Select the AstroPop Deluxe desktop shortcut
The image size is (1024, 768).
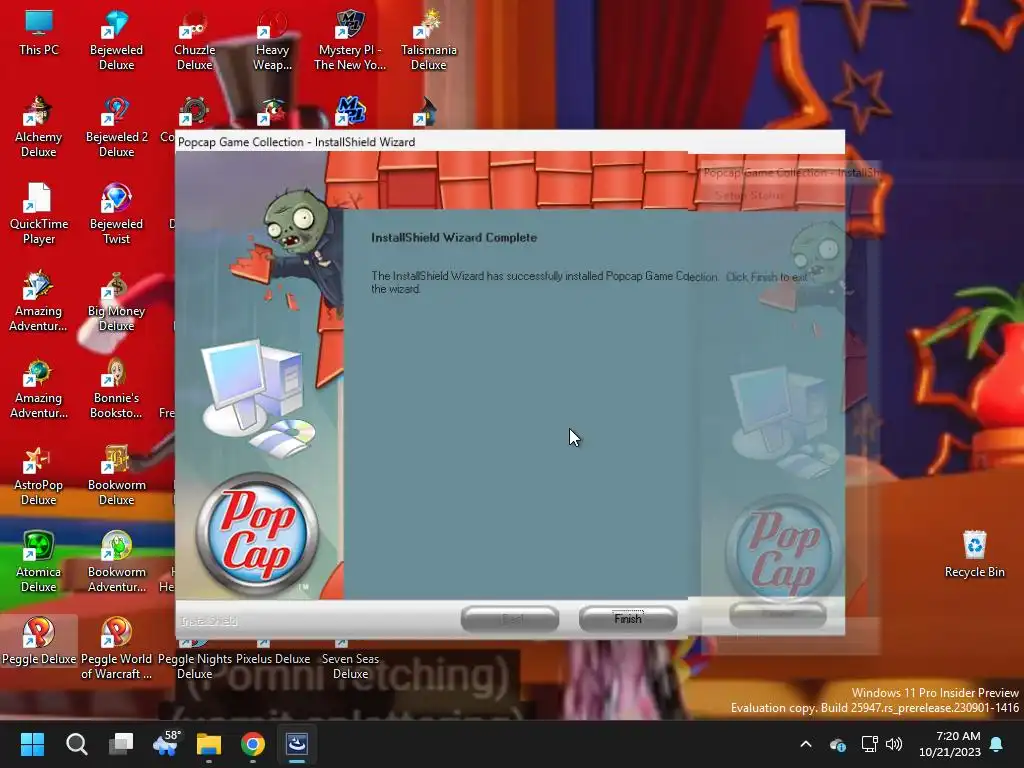click(39, 475)
